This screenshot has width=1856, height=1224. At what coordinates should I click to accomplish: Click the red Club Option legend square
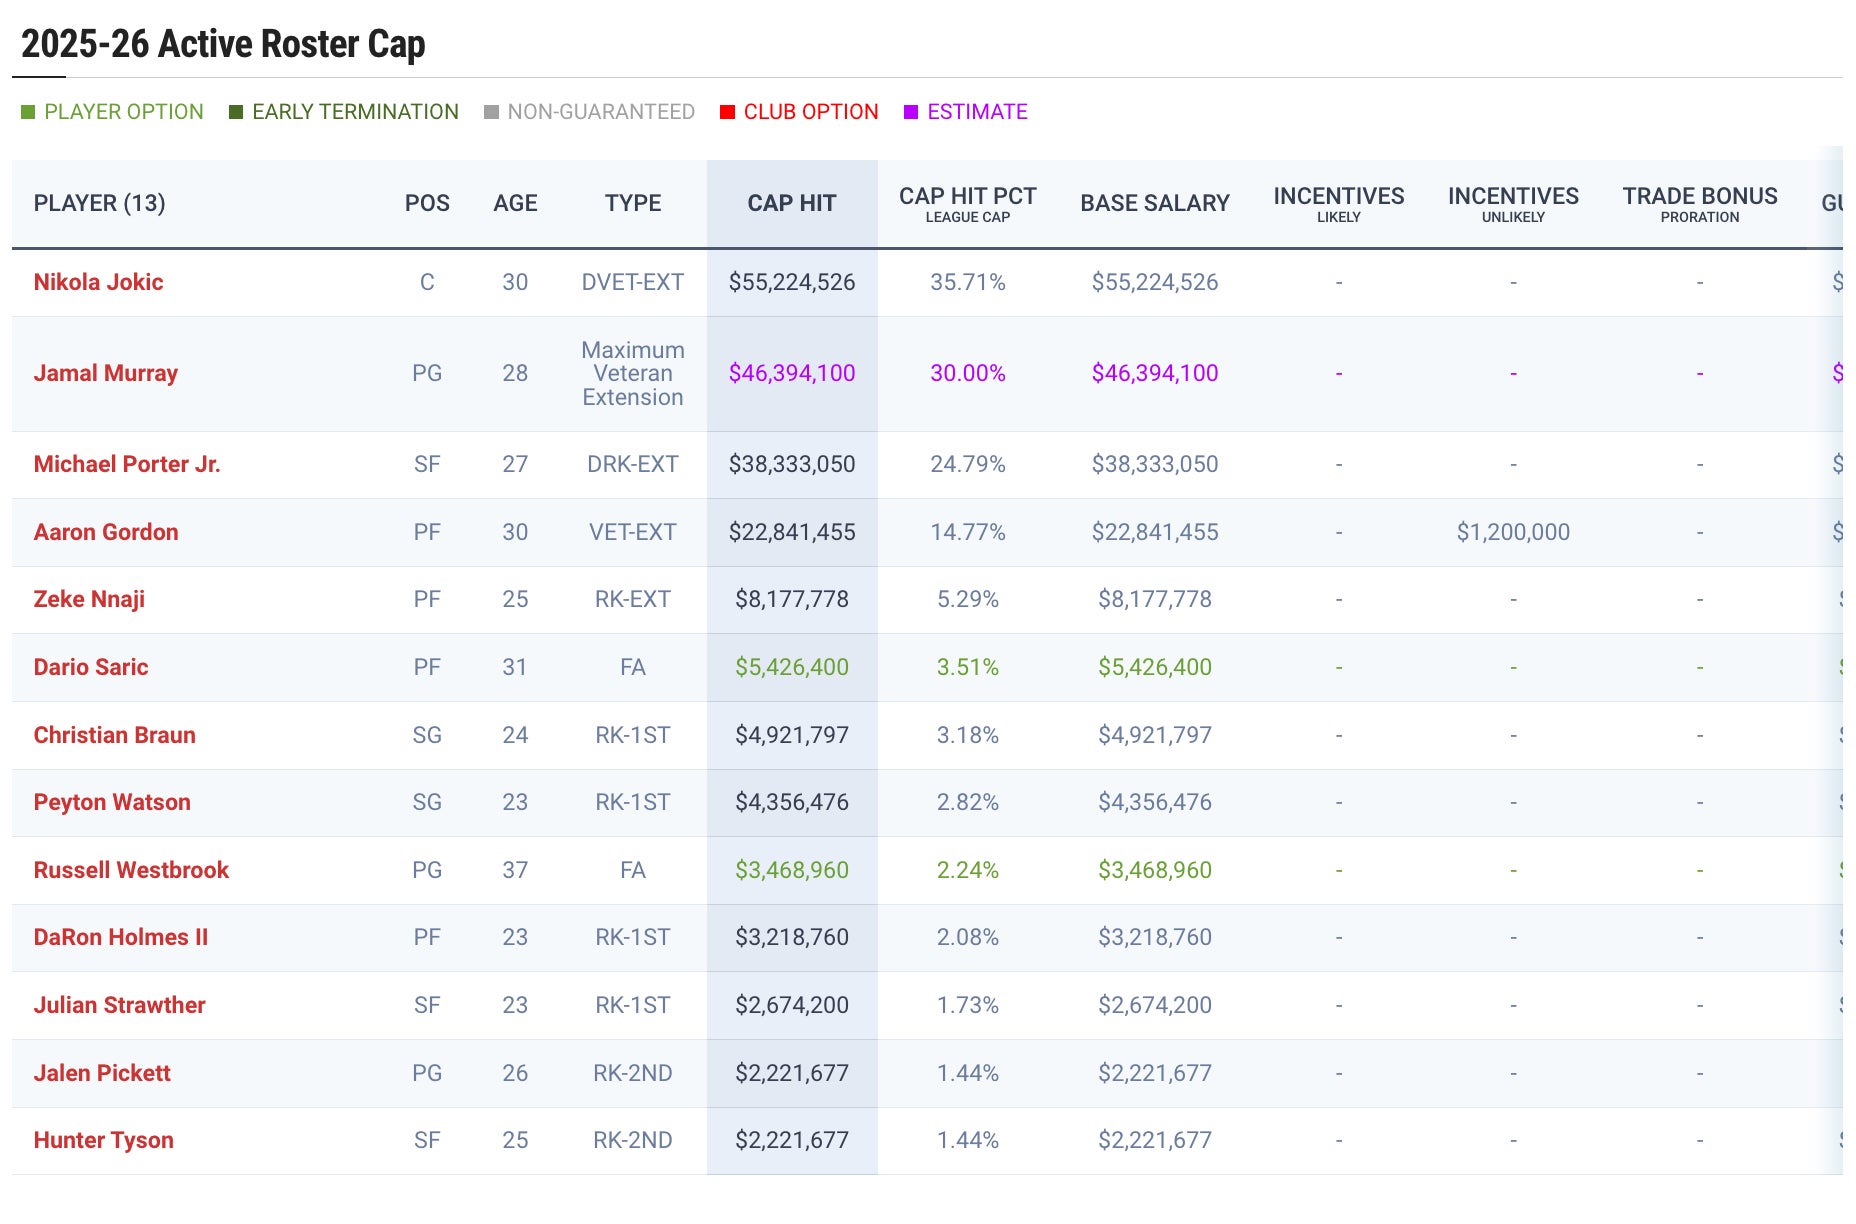(727, 112)
